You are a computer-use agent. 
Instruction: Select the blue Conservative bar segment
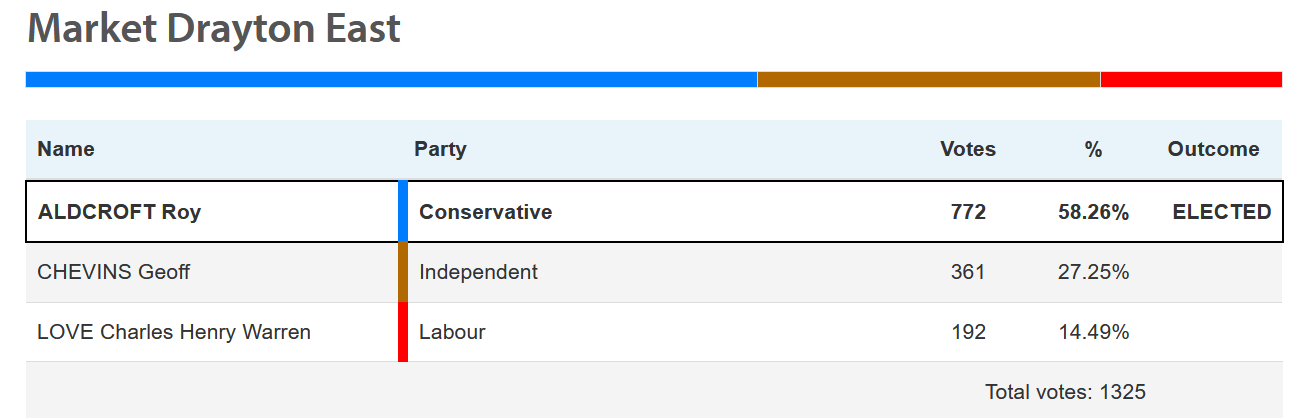(x=391, y=79)
